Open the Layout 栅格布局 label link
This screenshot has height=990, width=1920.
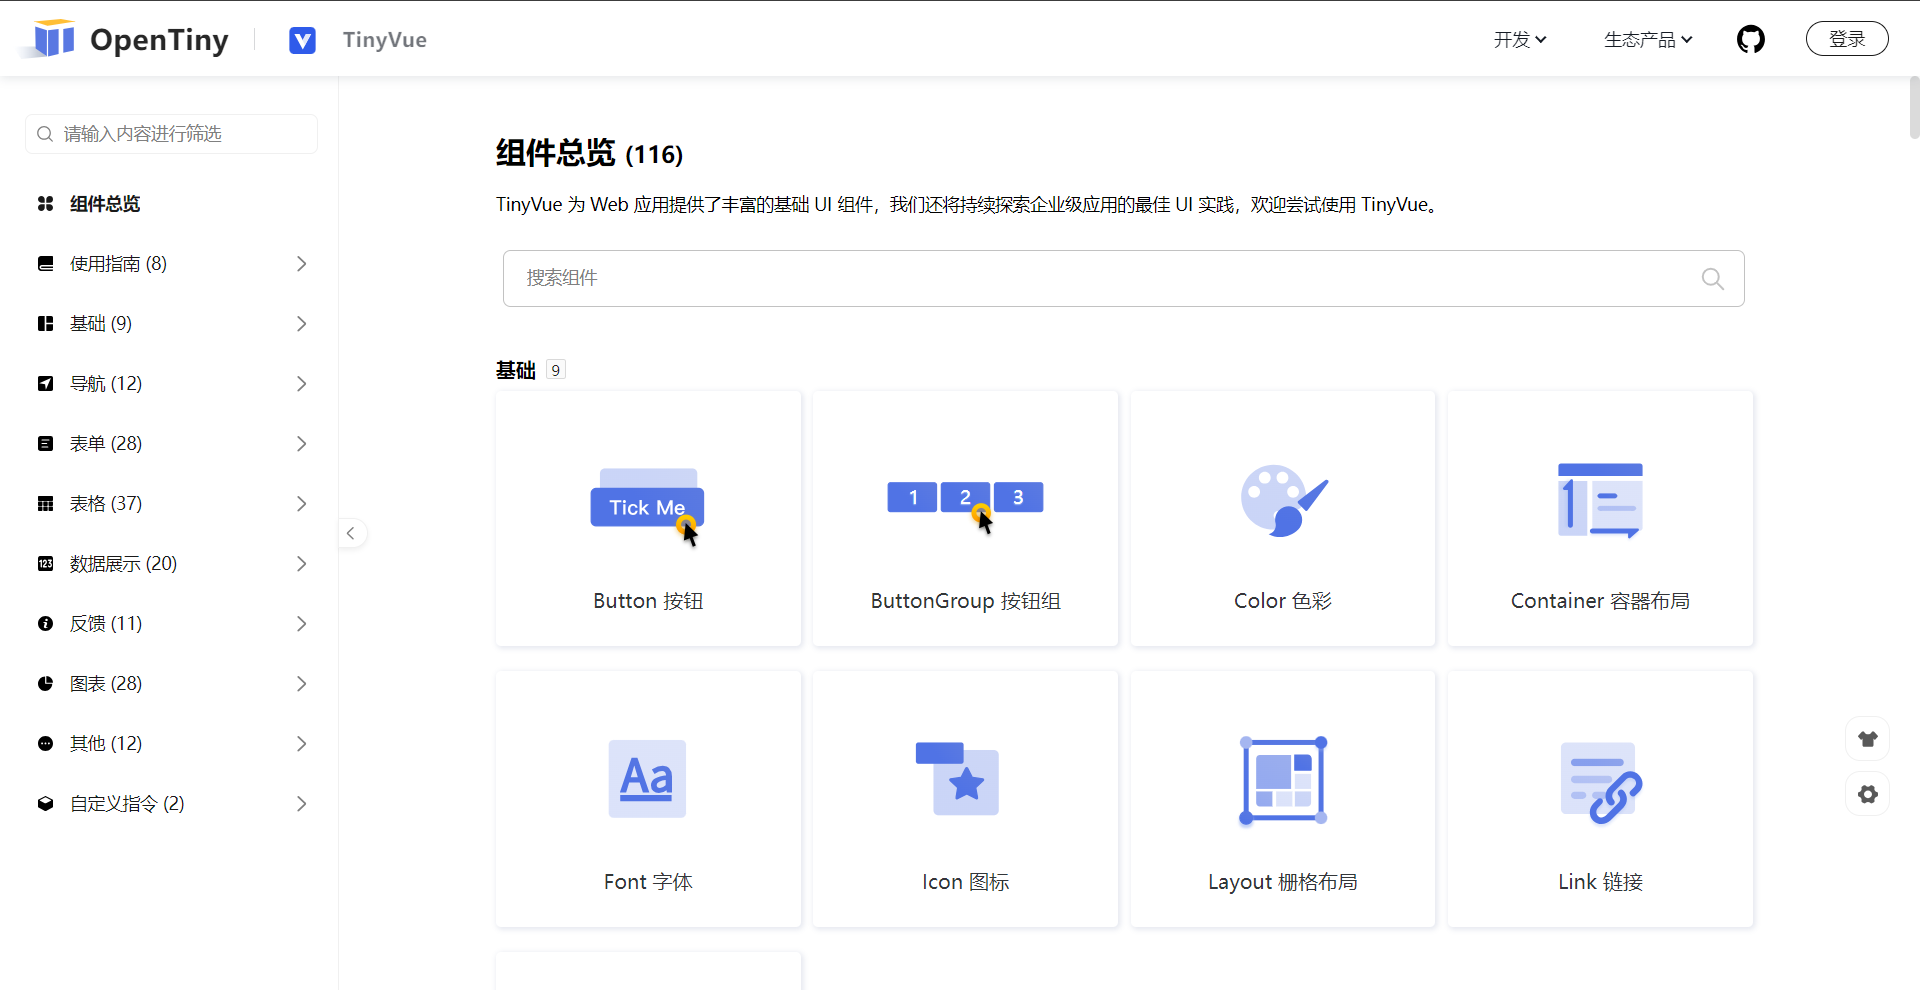pyautogui.click(x=1283, y=882)
